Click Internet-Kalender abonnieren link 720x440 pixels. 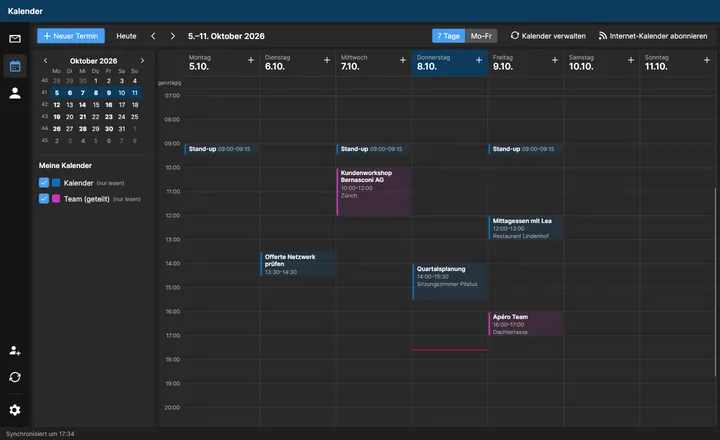tap(652, 36)
